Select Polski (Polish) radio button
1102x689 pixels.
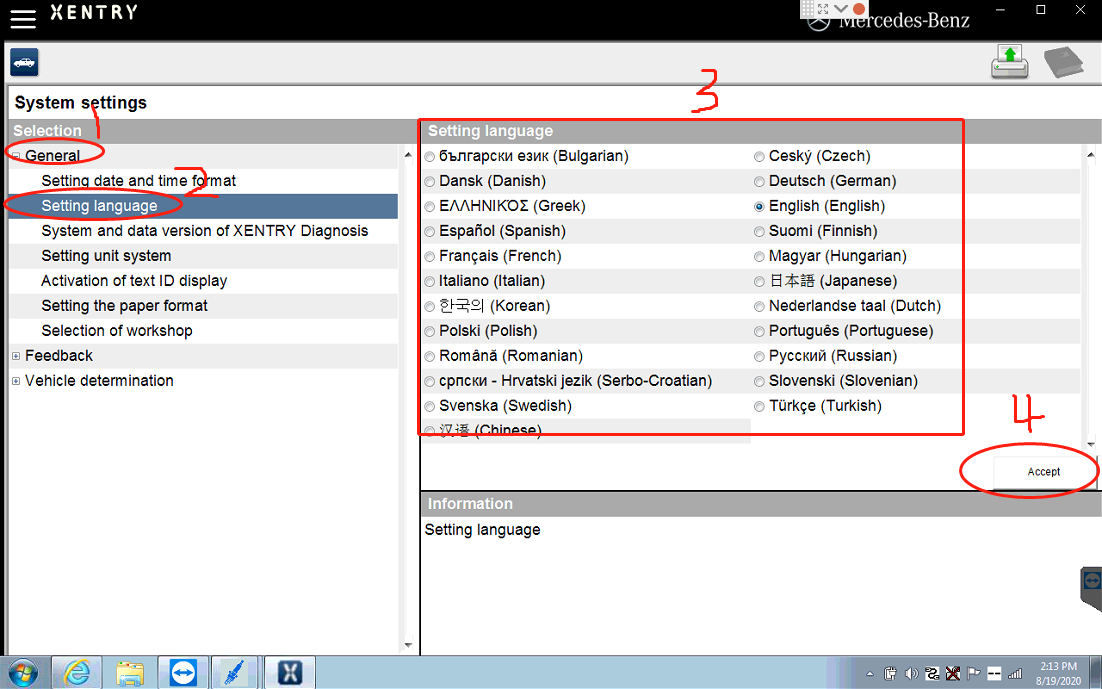(x=429, y=331)
